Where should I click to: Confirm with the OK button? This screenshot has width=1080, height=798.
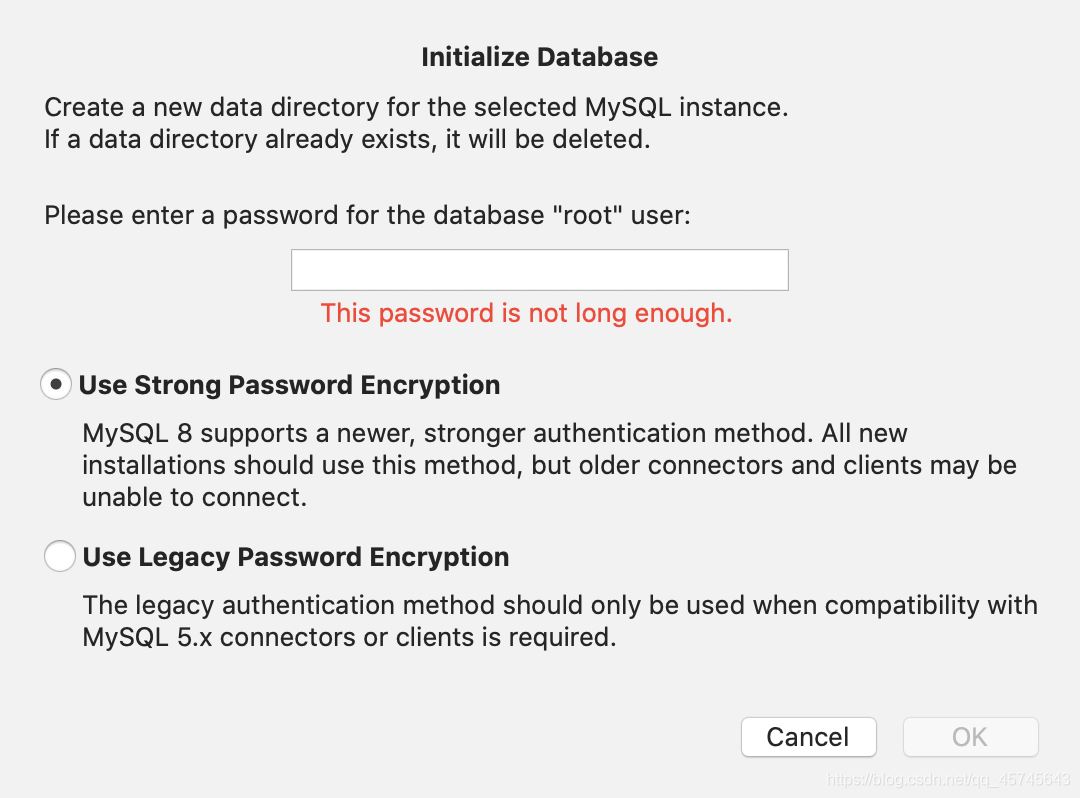(x=970, y=737)
